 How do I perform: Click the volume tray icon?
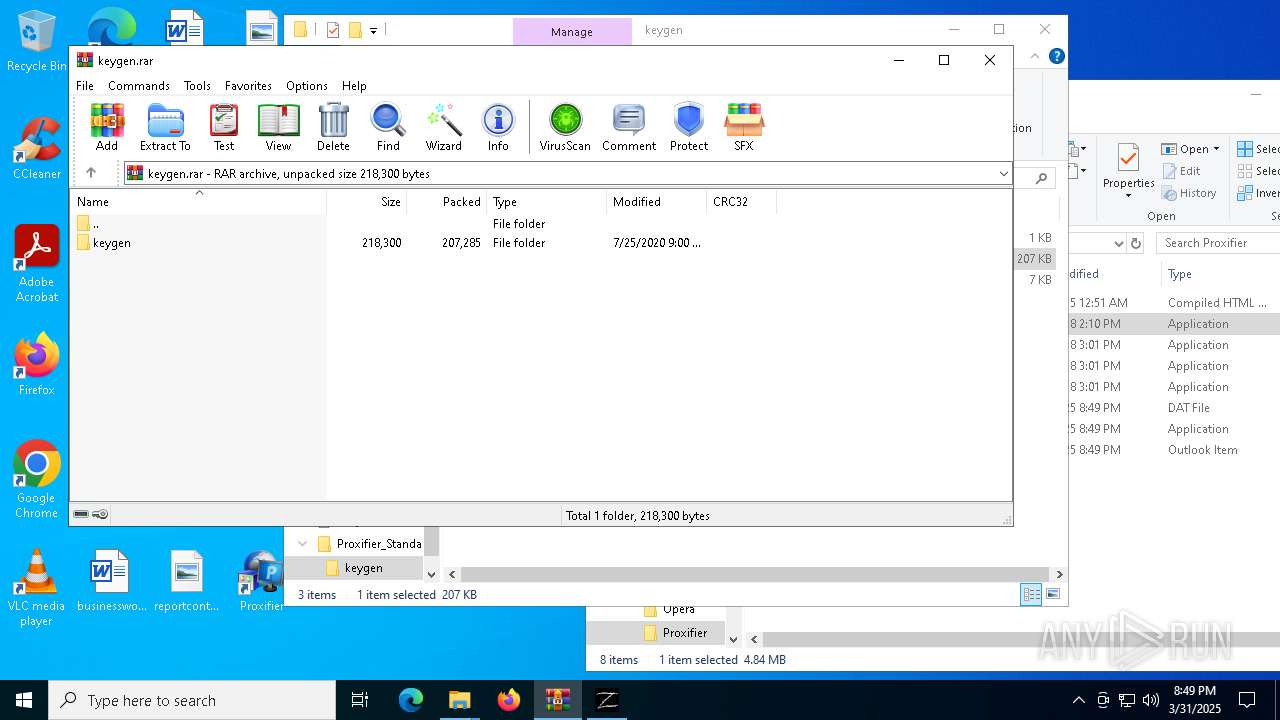[1151, 700]
